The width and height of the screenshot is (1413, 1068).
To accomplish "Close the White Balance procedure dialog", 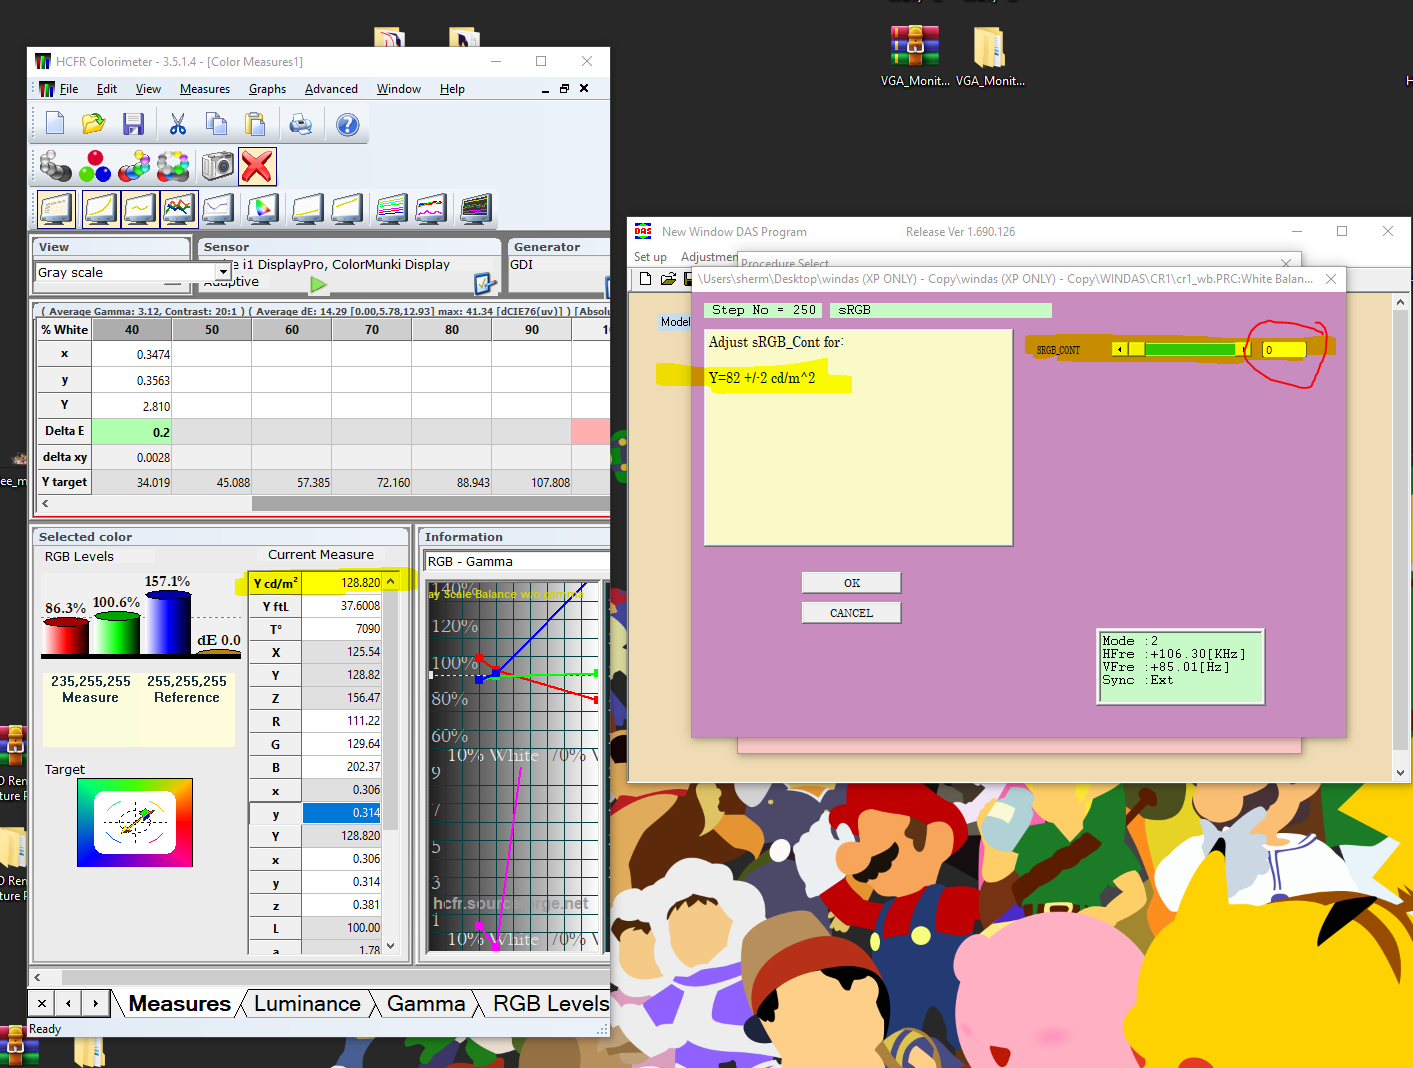I will [1331, 279].
